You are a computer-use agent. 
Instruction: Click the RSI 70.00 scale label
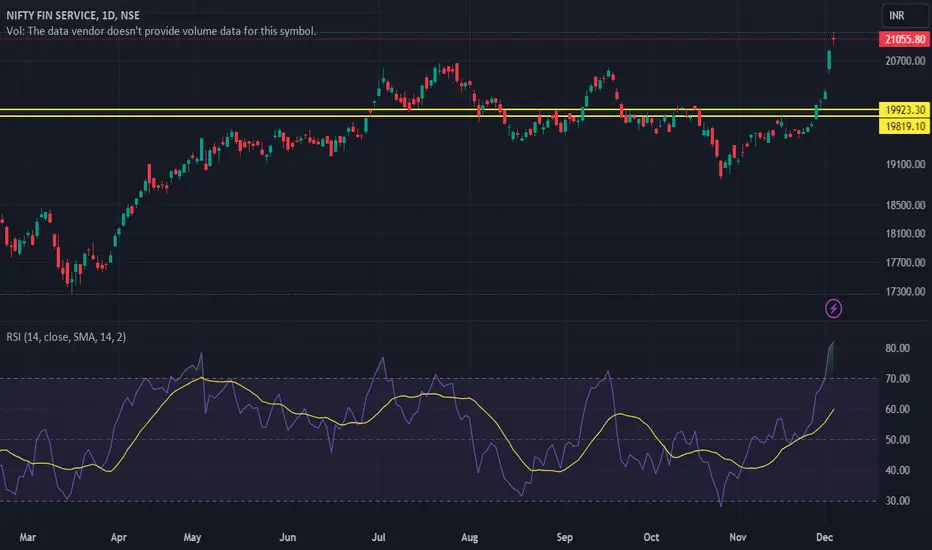pos(898,379)
